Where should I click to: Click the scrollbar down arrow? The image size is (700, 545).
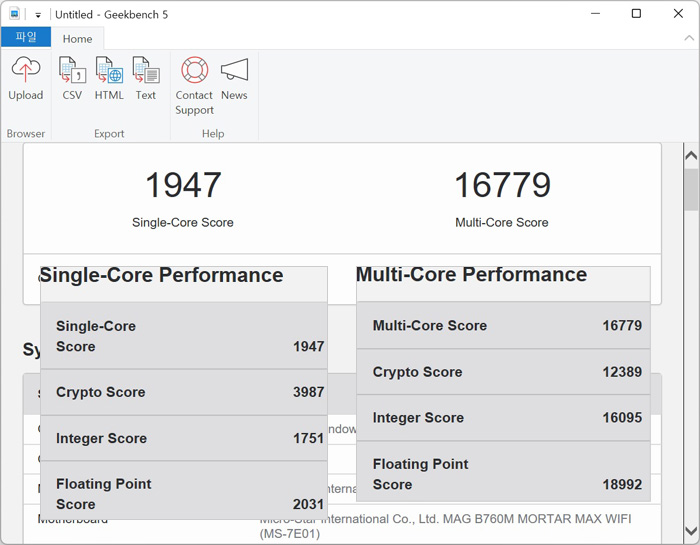(691, 531)
